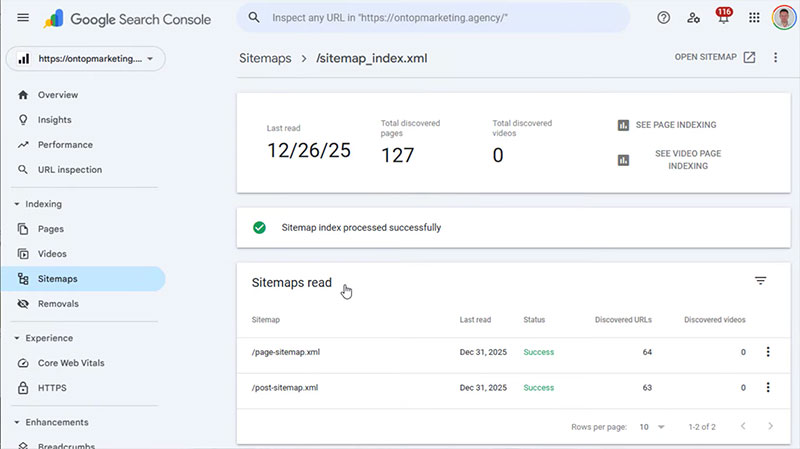Screen dimensions: 800x449
Task: Open the Help question mark icon
Action: (x=663, y=18)
